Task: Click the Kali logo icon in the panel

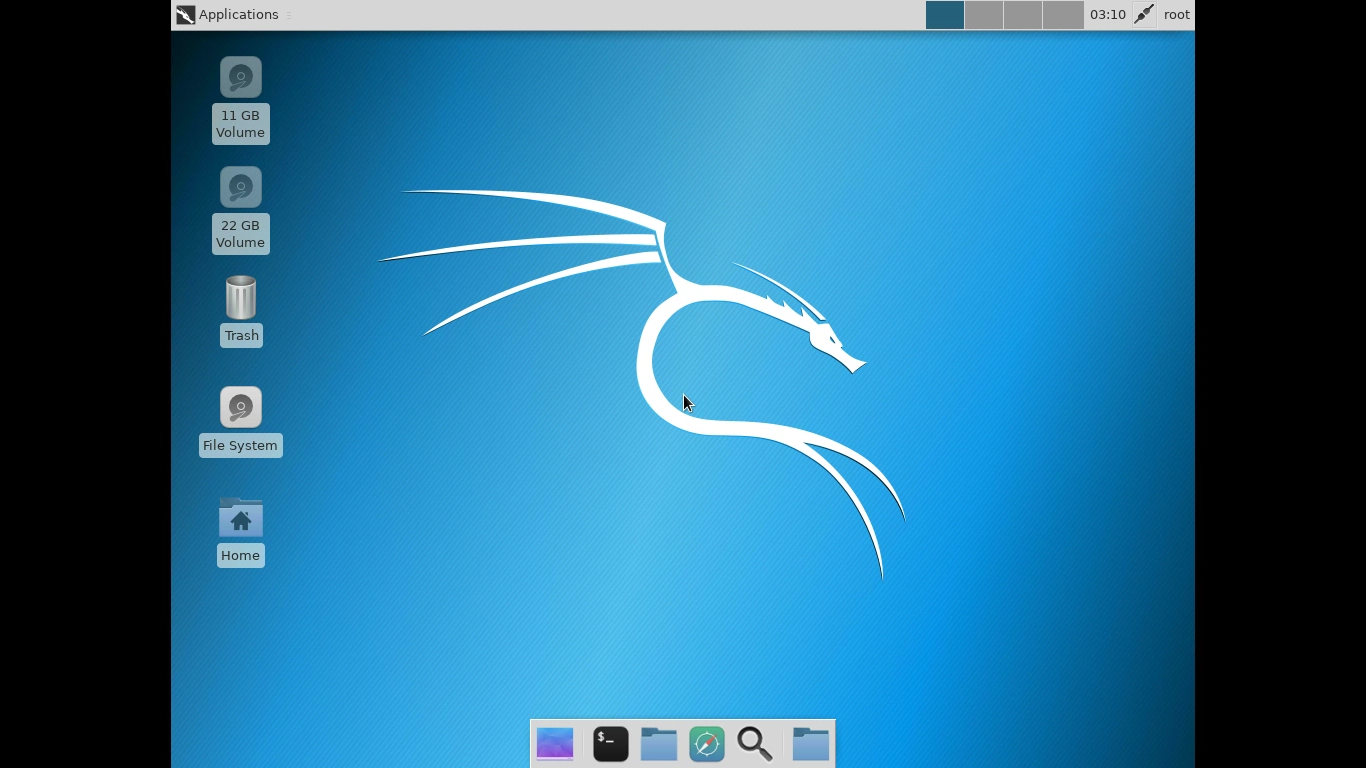Action: 185,15
